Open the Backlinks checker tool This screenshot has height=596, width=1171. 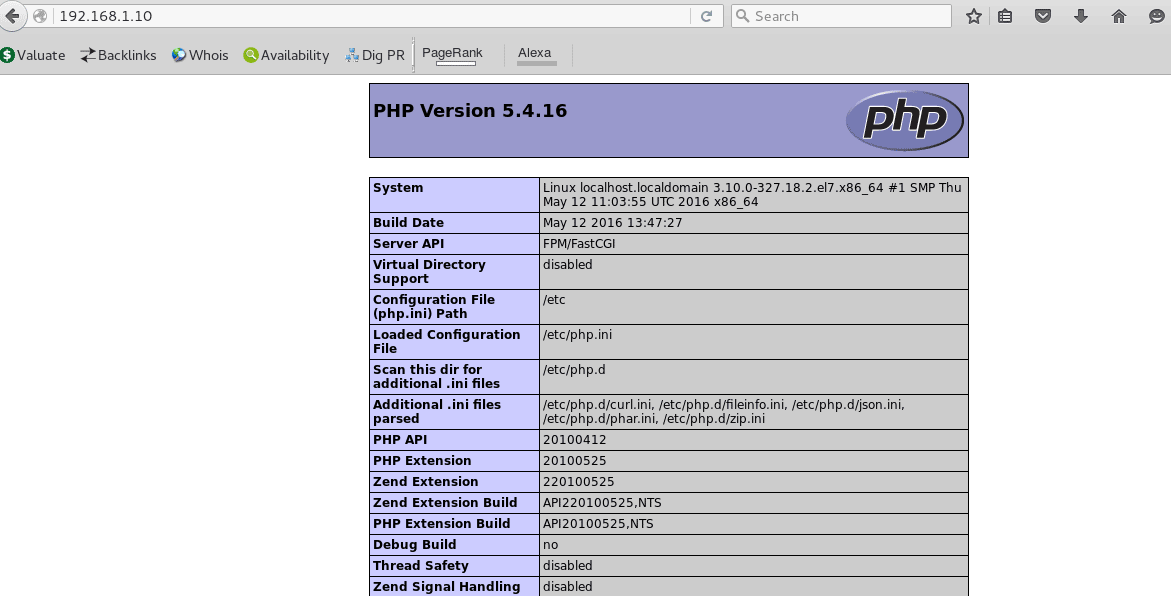(x=117, y=55)
